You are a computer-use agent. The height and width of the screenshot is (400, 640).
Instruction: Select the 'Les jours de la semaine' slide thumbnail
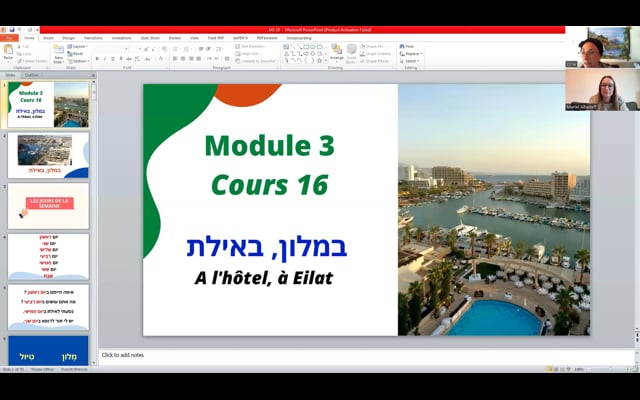click(48, 206)
